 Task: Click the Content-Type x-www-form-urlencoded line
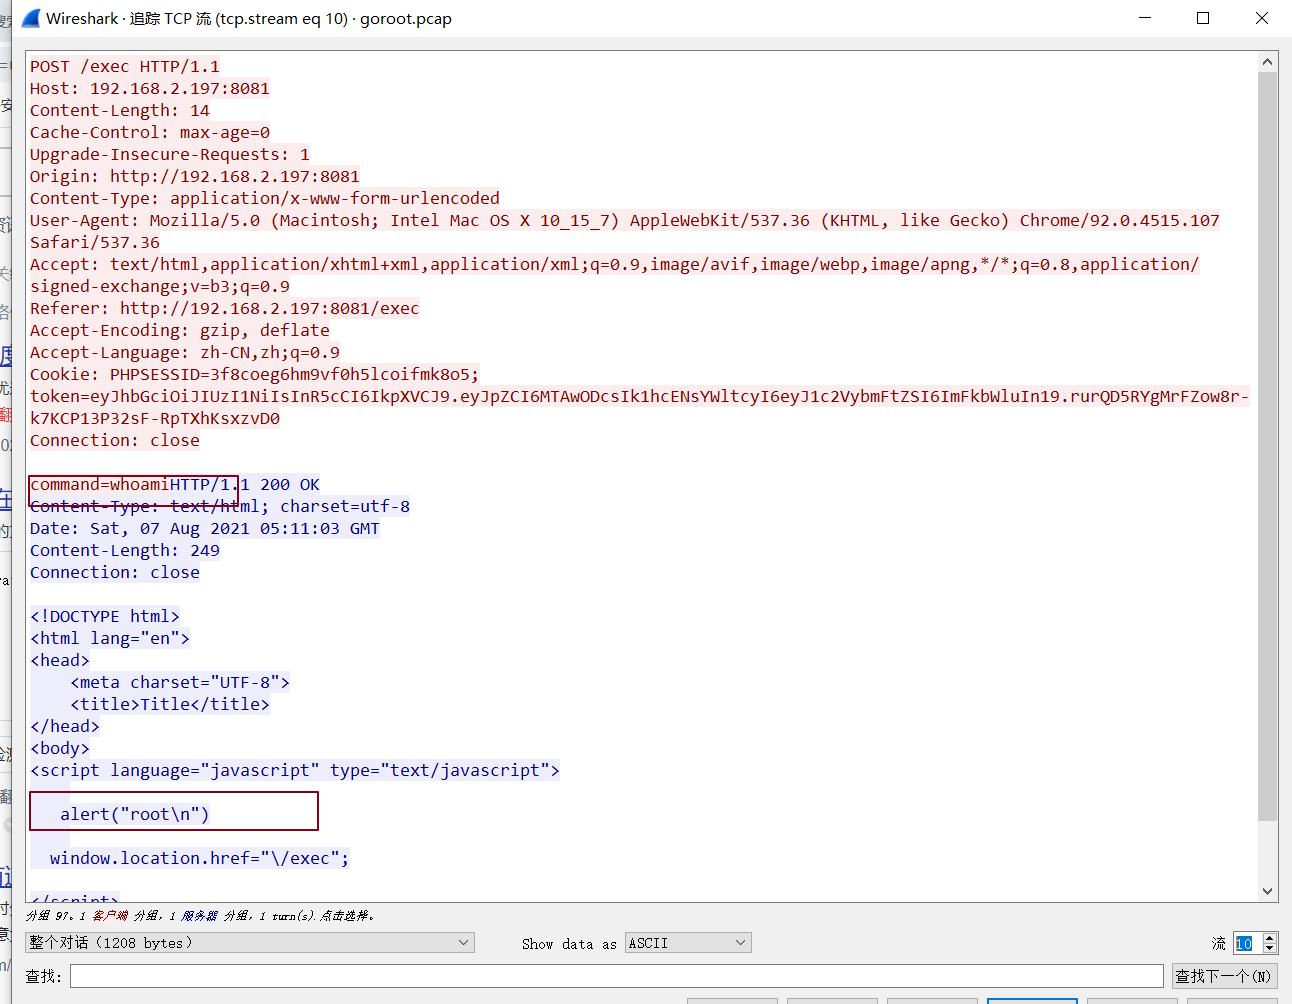tap(265, 199)
